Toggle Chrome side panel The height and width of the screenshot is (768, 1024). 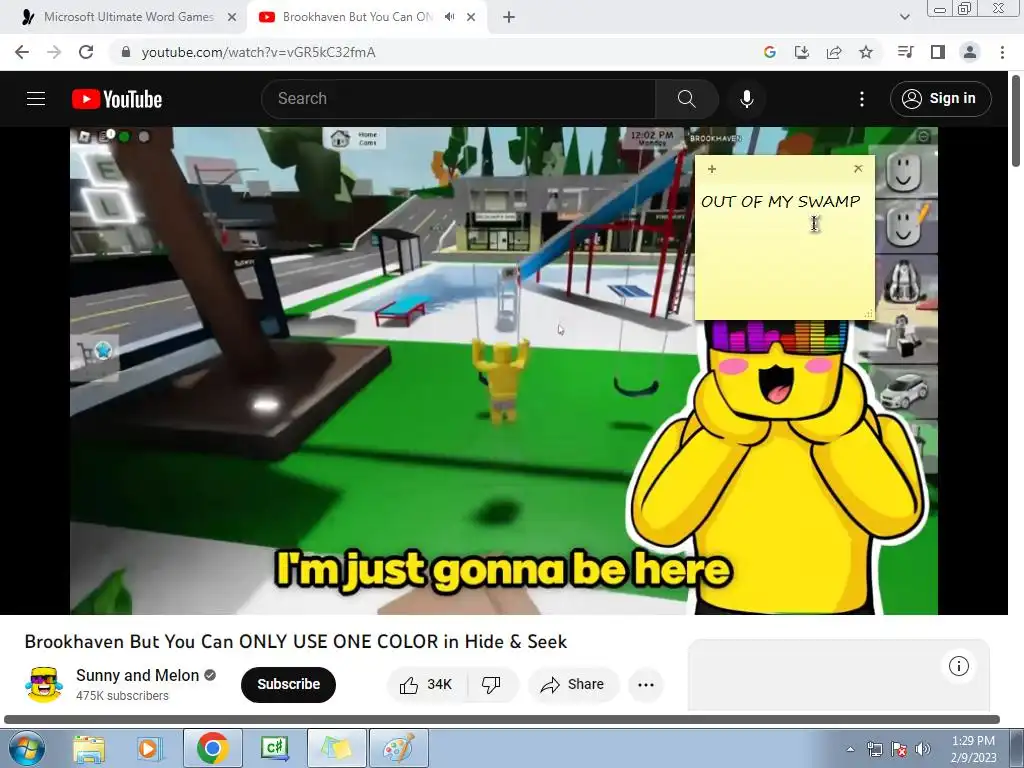point(938,52)
